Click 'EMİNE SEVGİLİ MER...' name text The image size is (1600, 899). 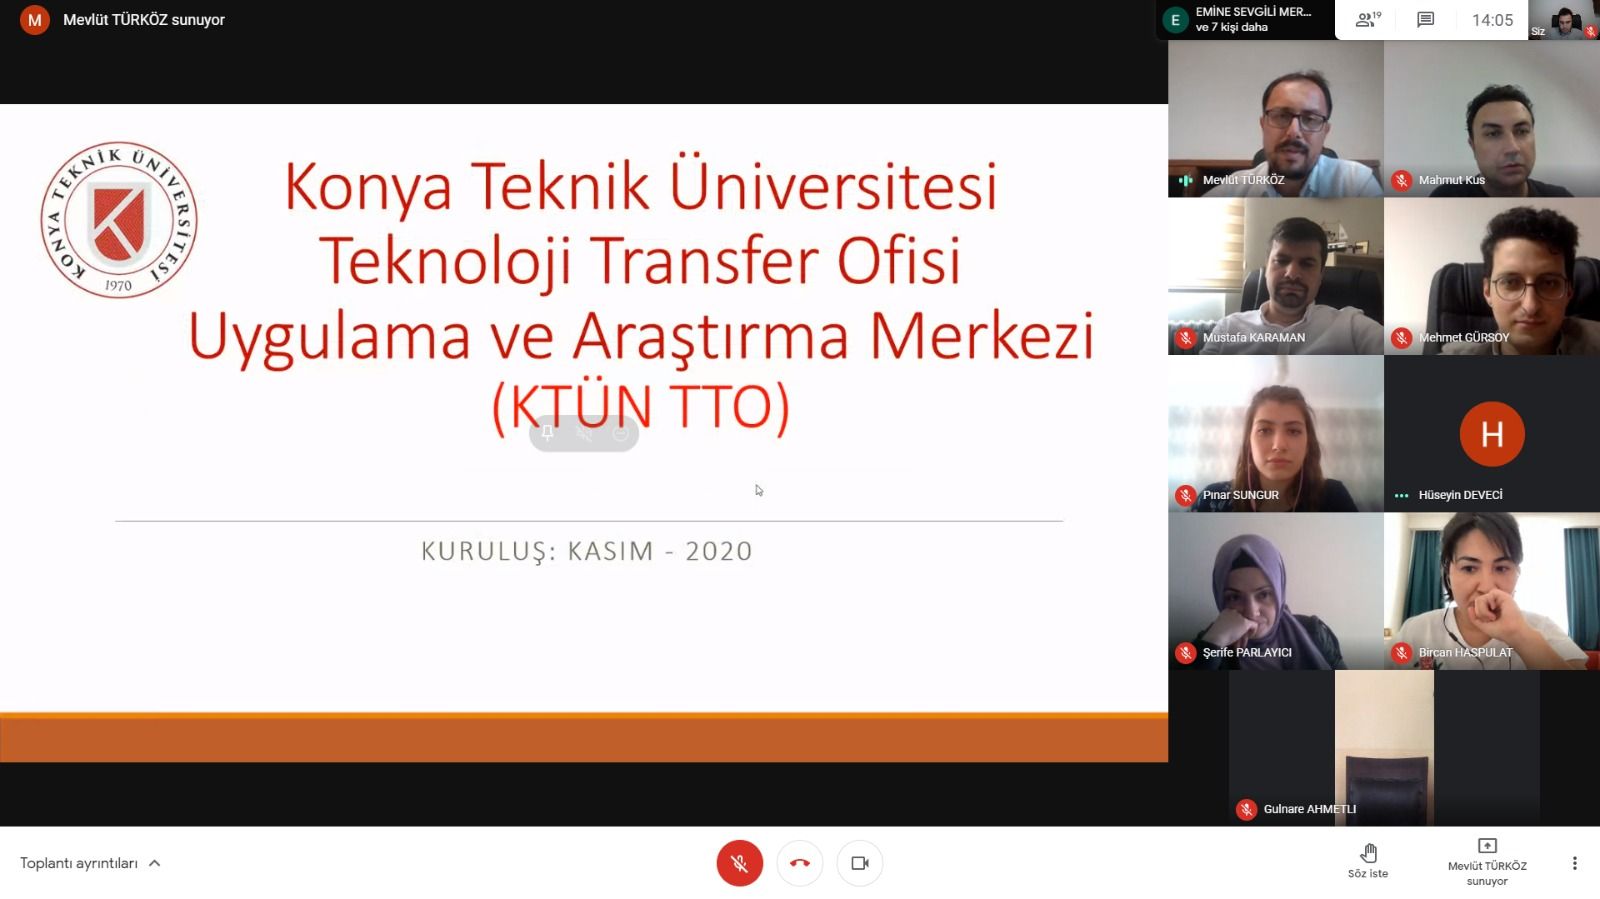pos(1253,12)
